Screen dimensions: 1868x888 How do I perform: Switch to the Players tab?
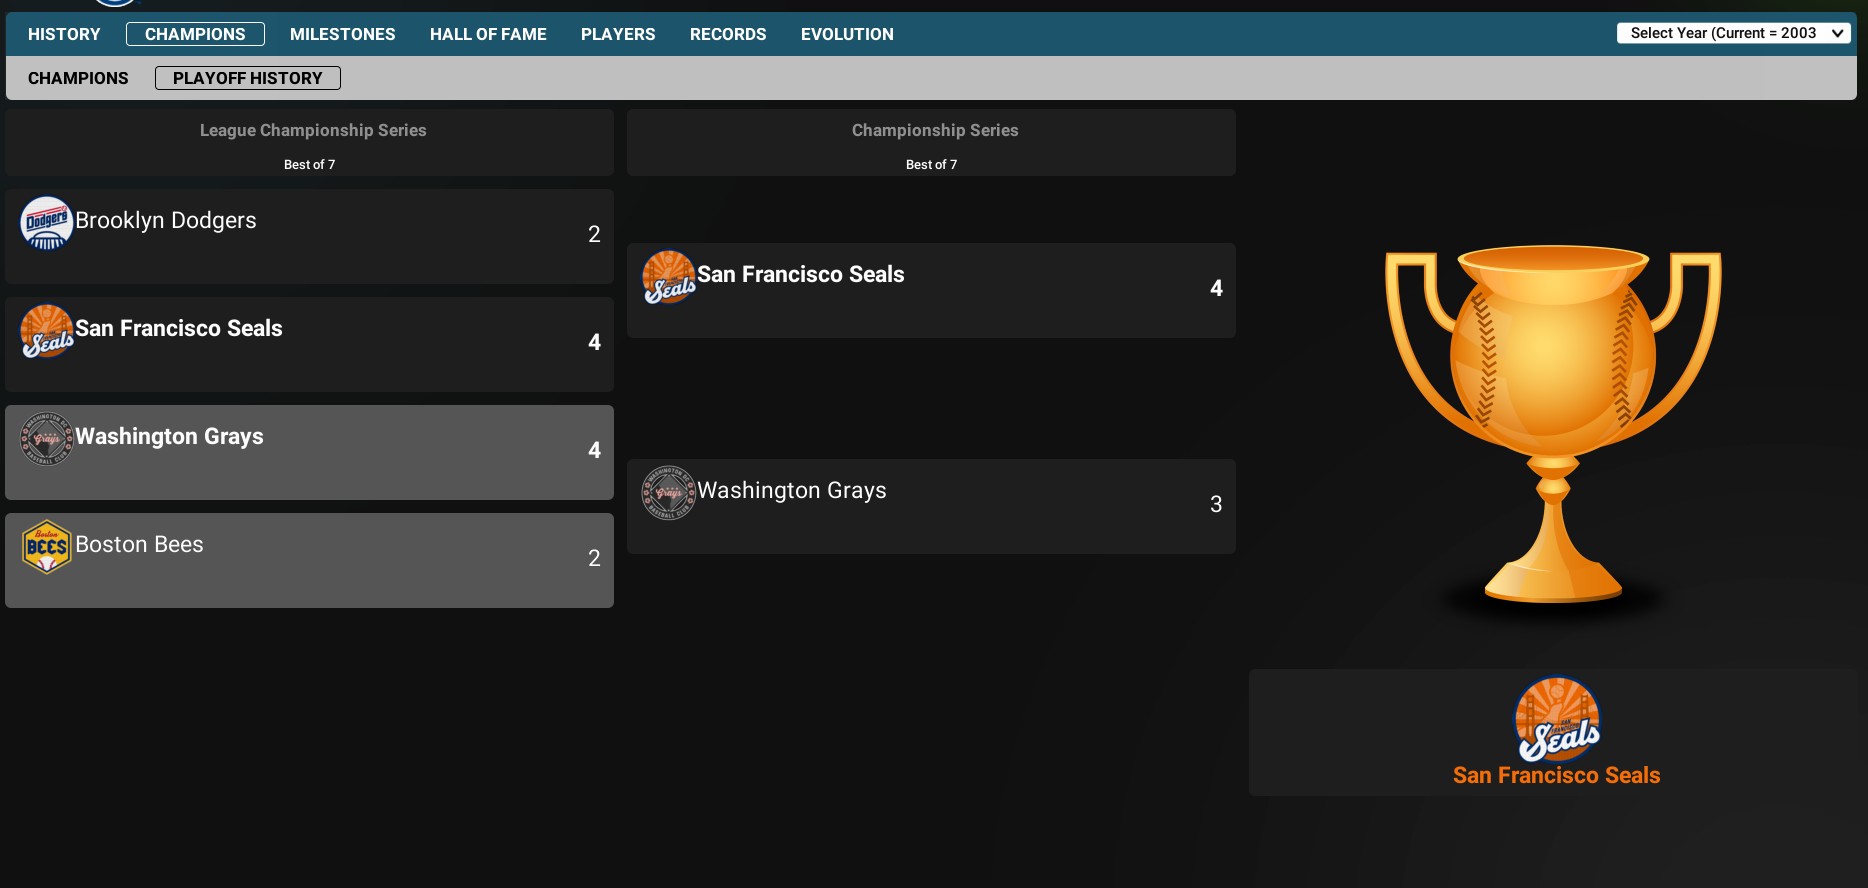click(618, 34)
